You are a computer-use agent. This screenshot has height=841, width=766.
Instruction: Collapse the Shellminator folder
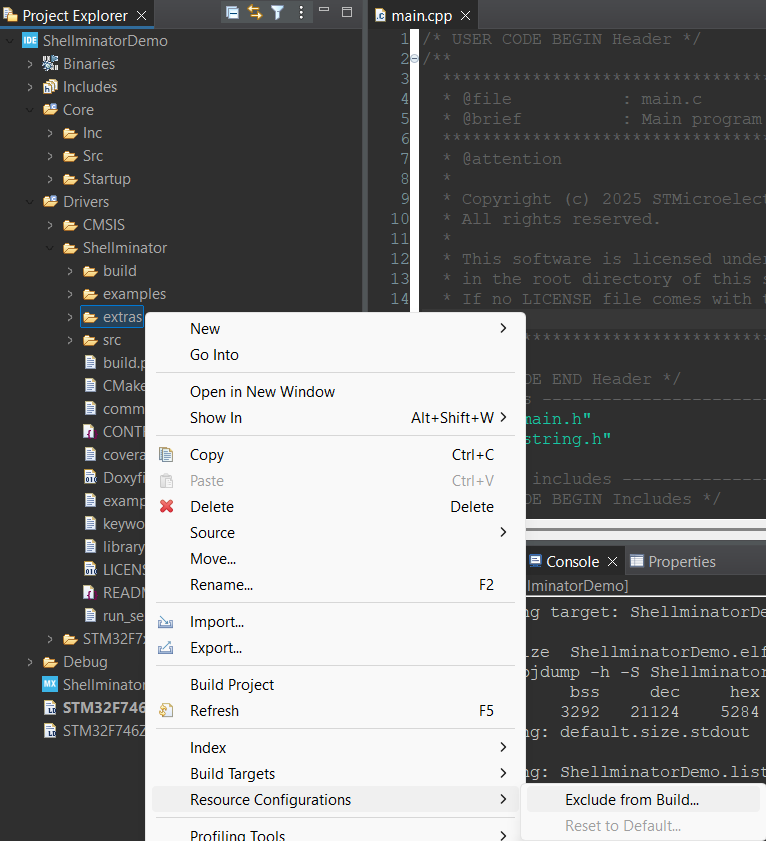click(50, 248)
